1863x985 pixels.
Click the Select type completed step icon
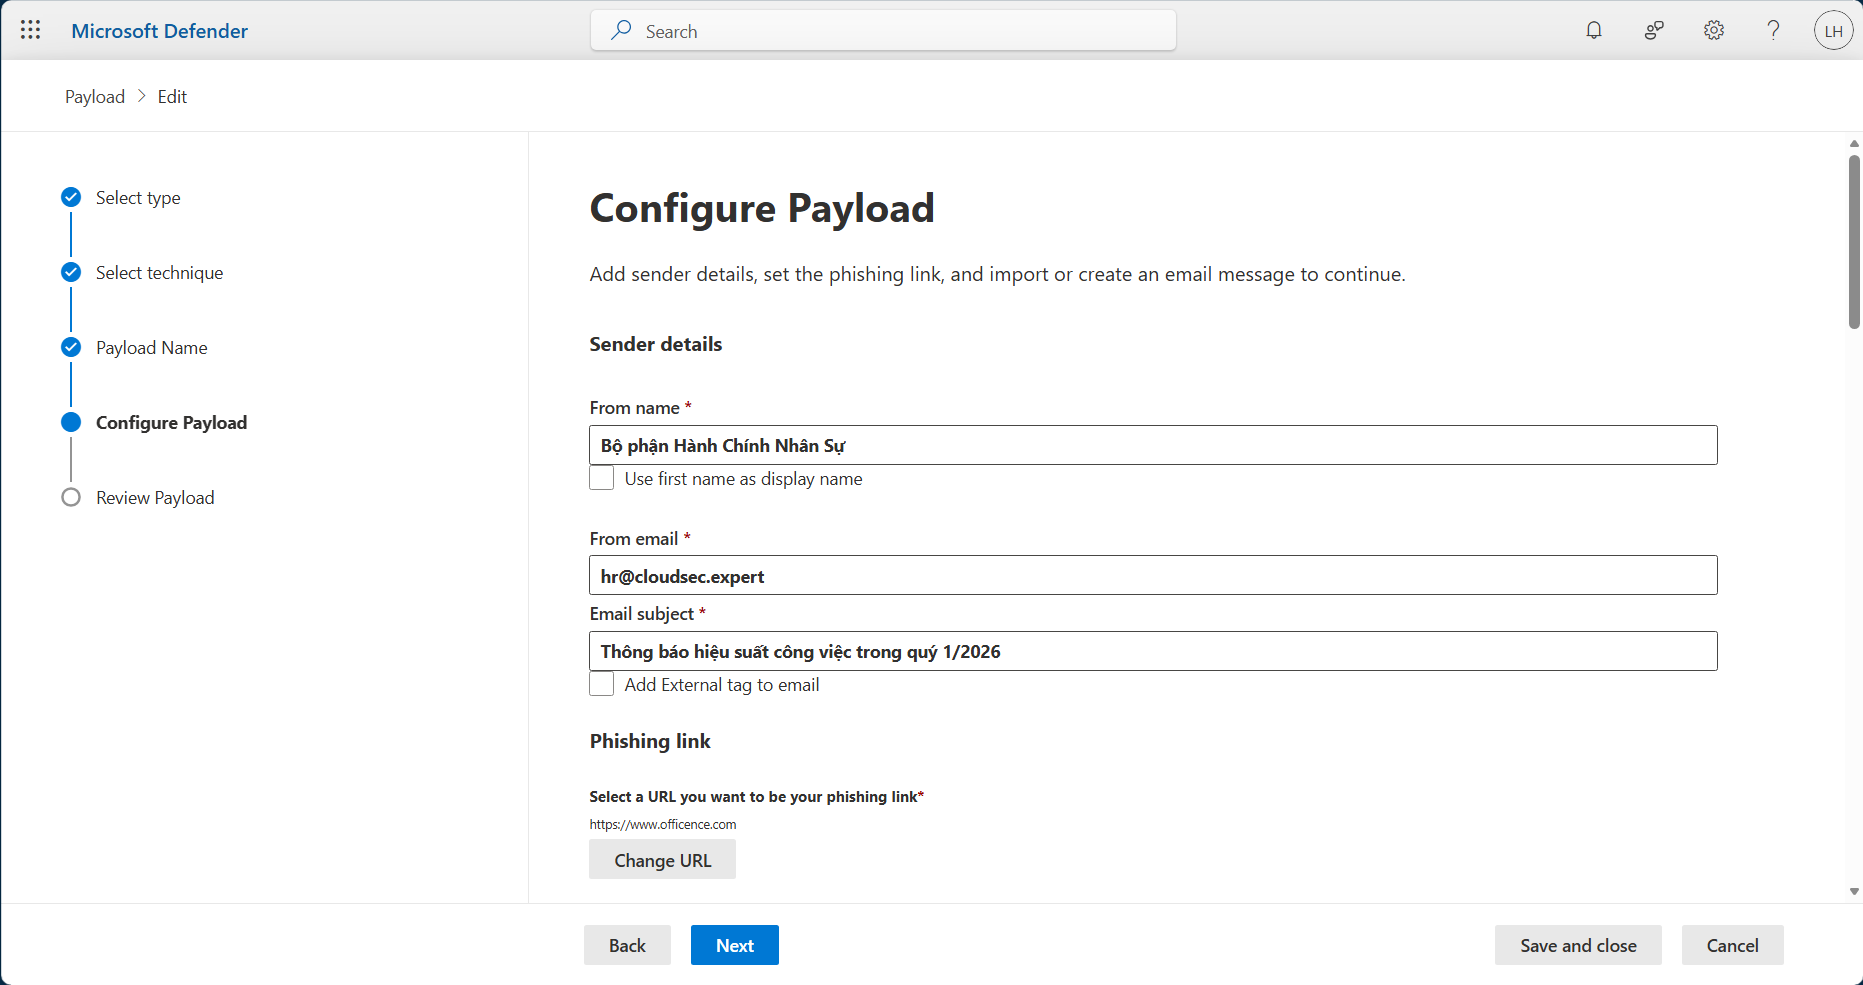(x=71, y=197)
